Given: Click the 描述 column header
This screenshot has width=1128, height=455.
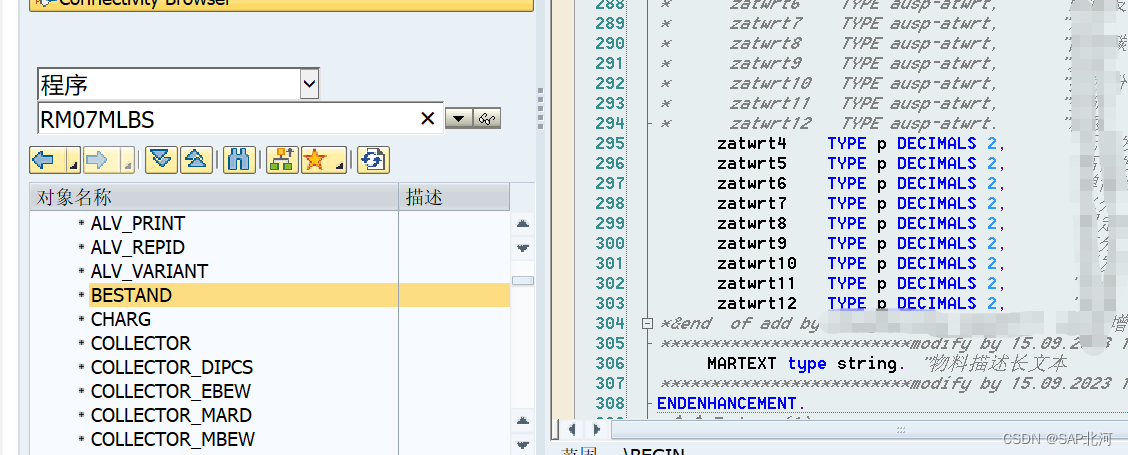Looking at the screenshot, I should pyautogui.click(x=454, y=197).
